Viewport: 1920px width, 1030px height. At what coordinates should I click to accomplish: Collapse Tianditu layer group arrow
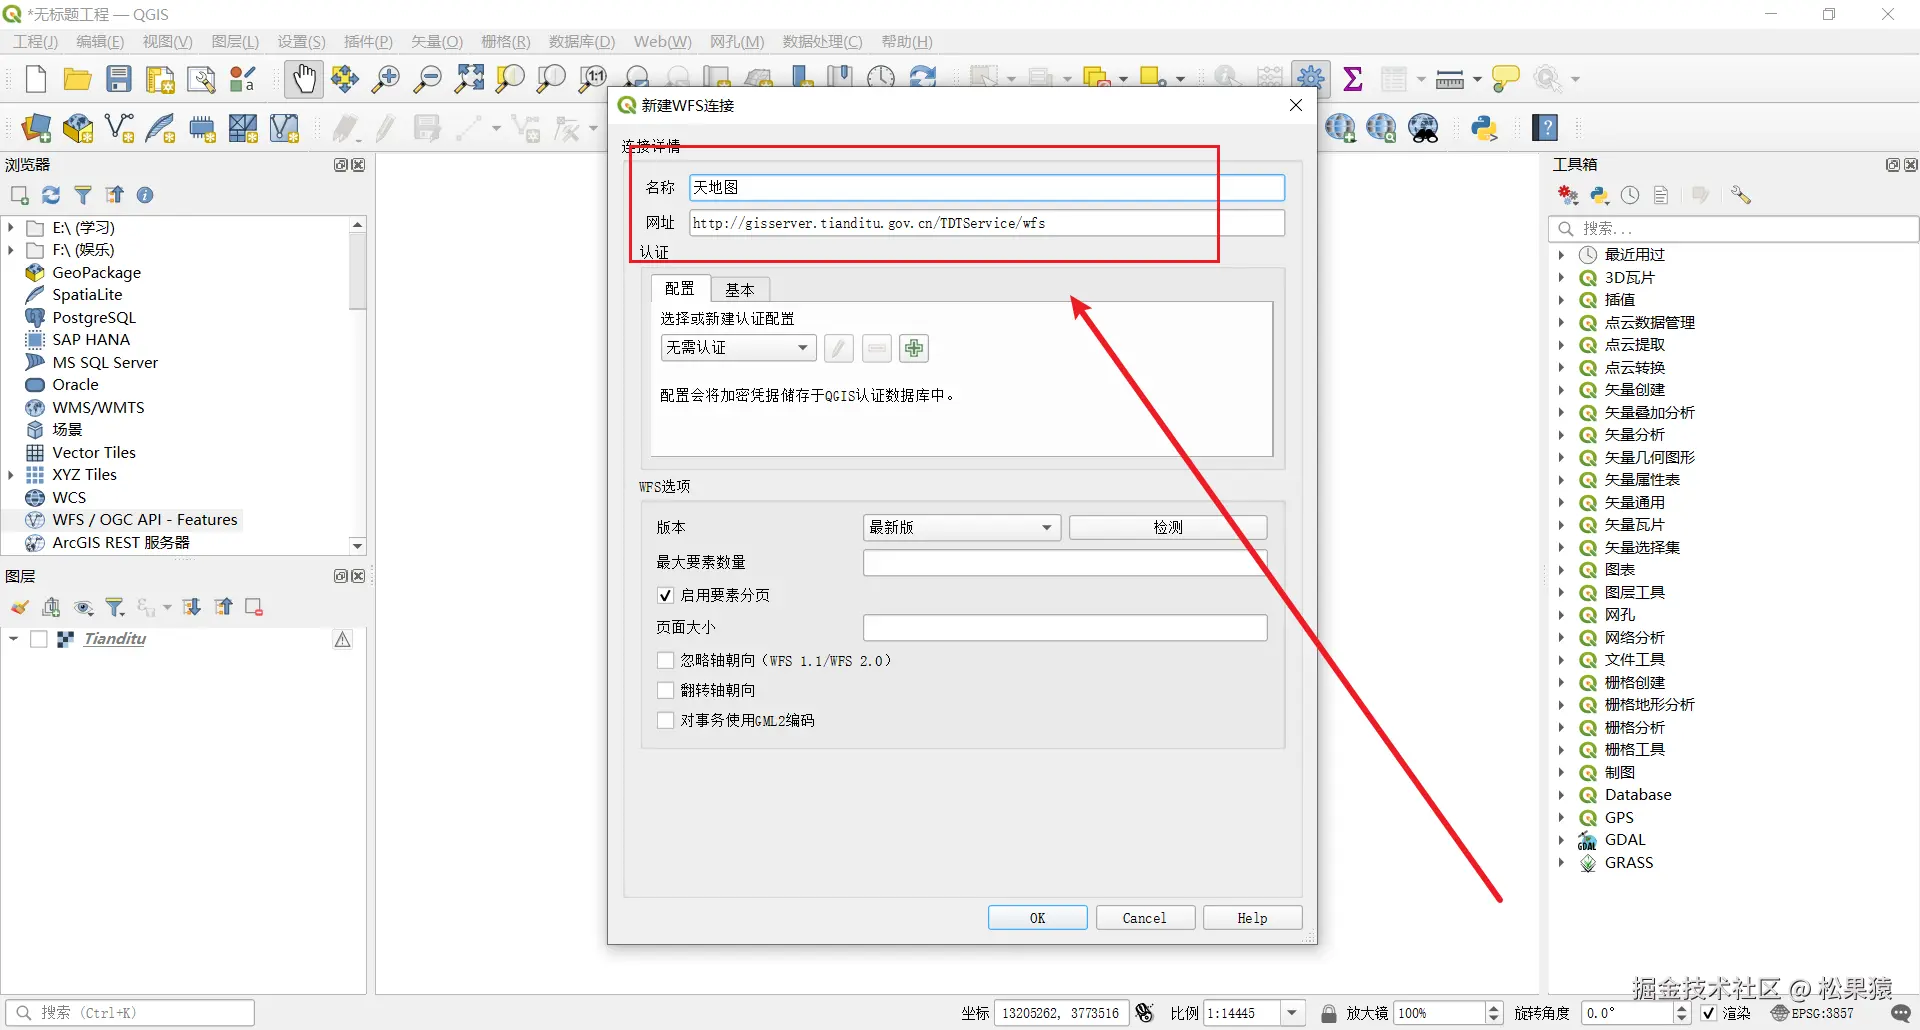[13, 639]
